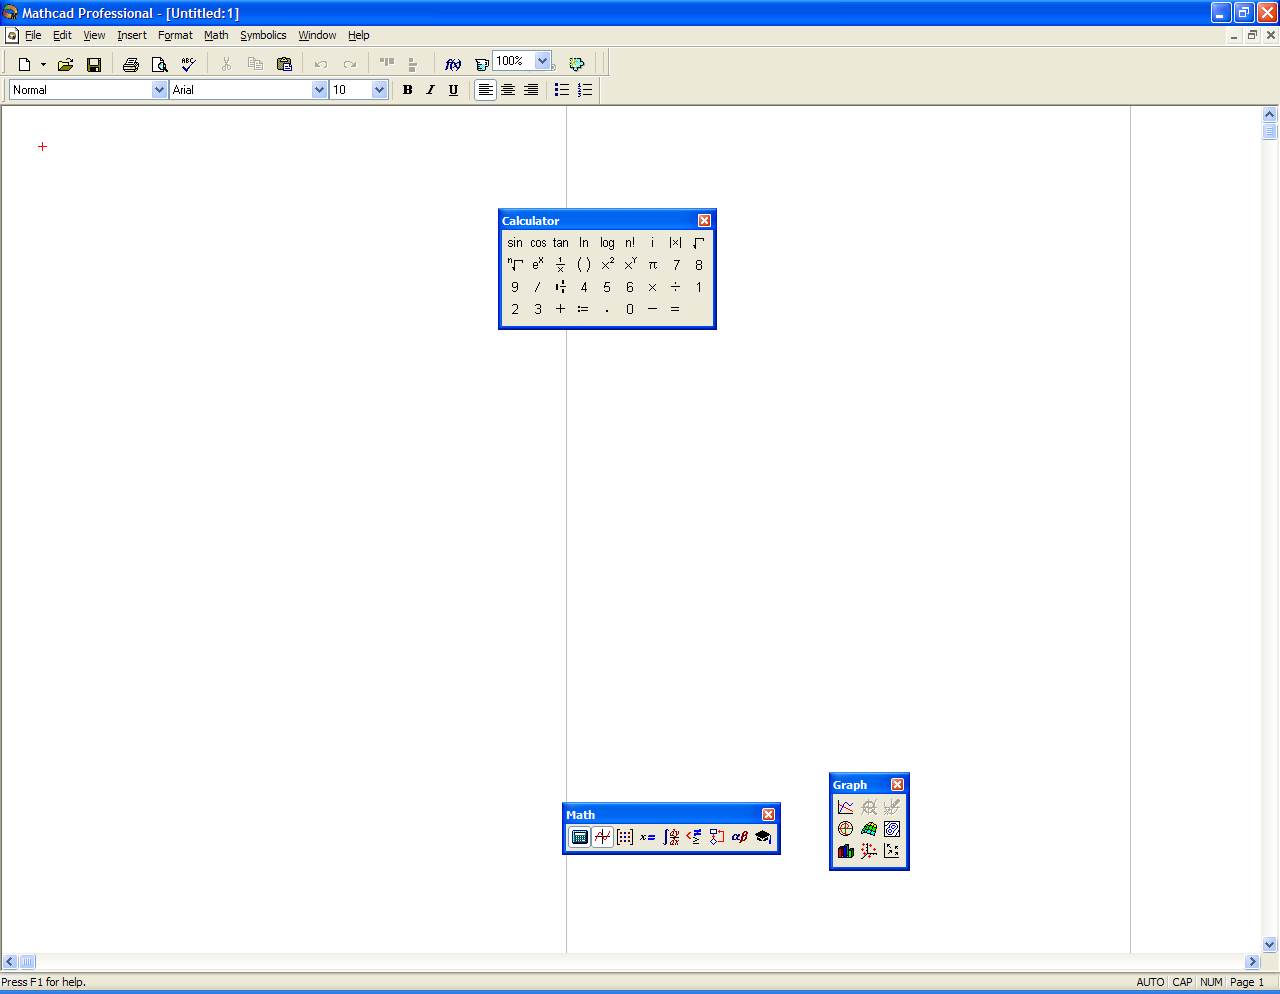Expand the Normal style dropdown
Viewport: 1280px width, 994px height.
click(x=159, y=90)
